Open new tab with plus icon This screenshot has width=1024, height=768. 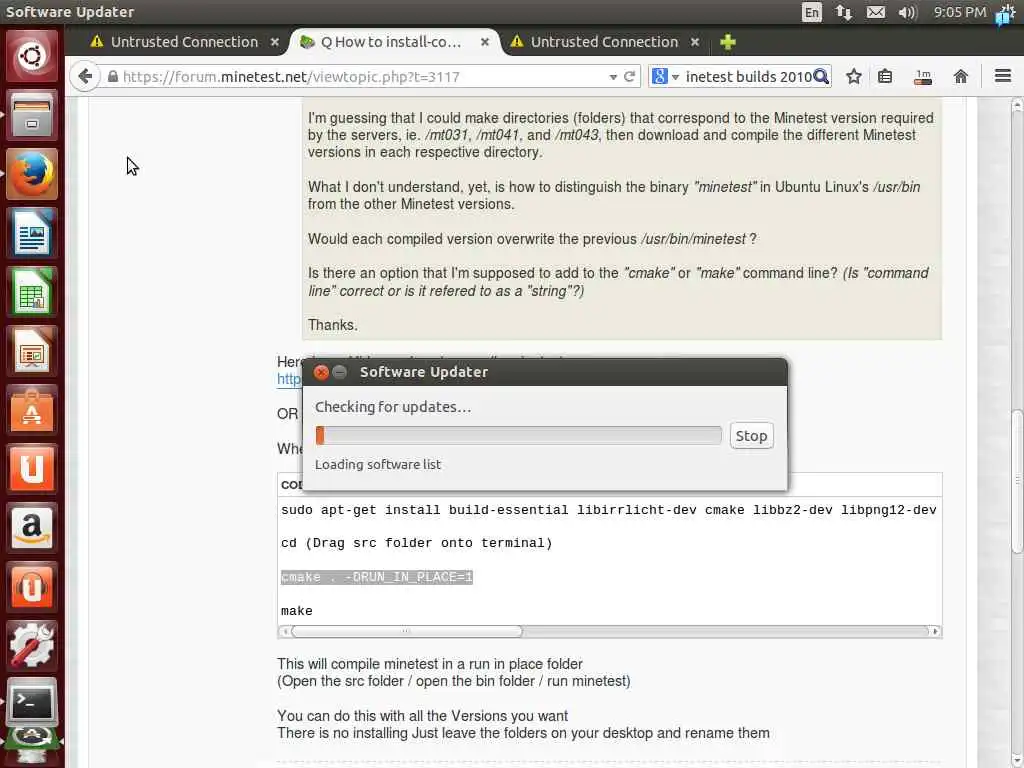(x=728, y=42)
